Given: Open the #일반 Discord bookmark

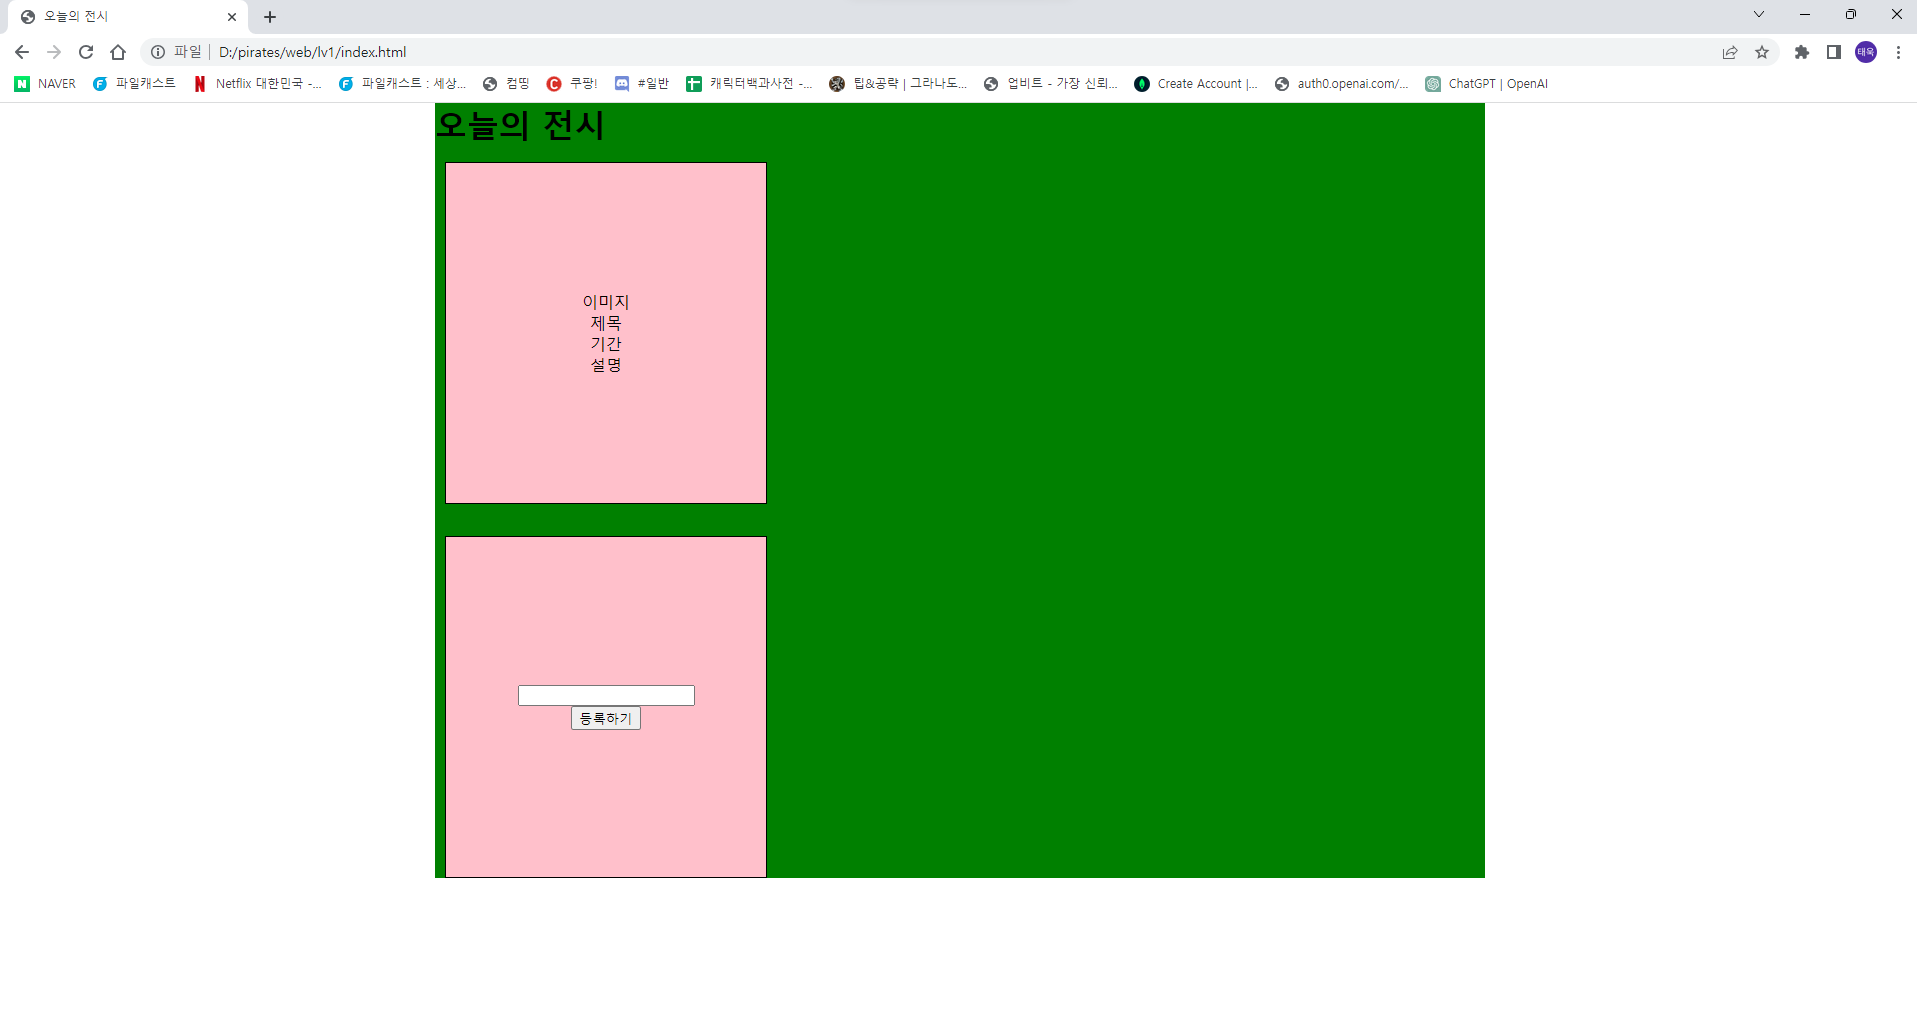Looking at the screenshot, I should tap(642, 84).
